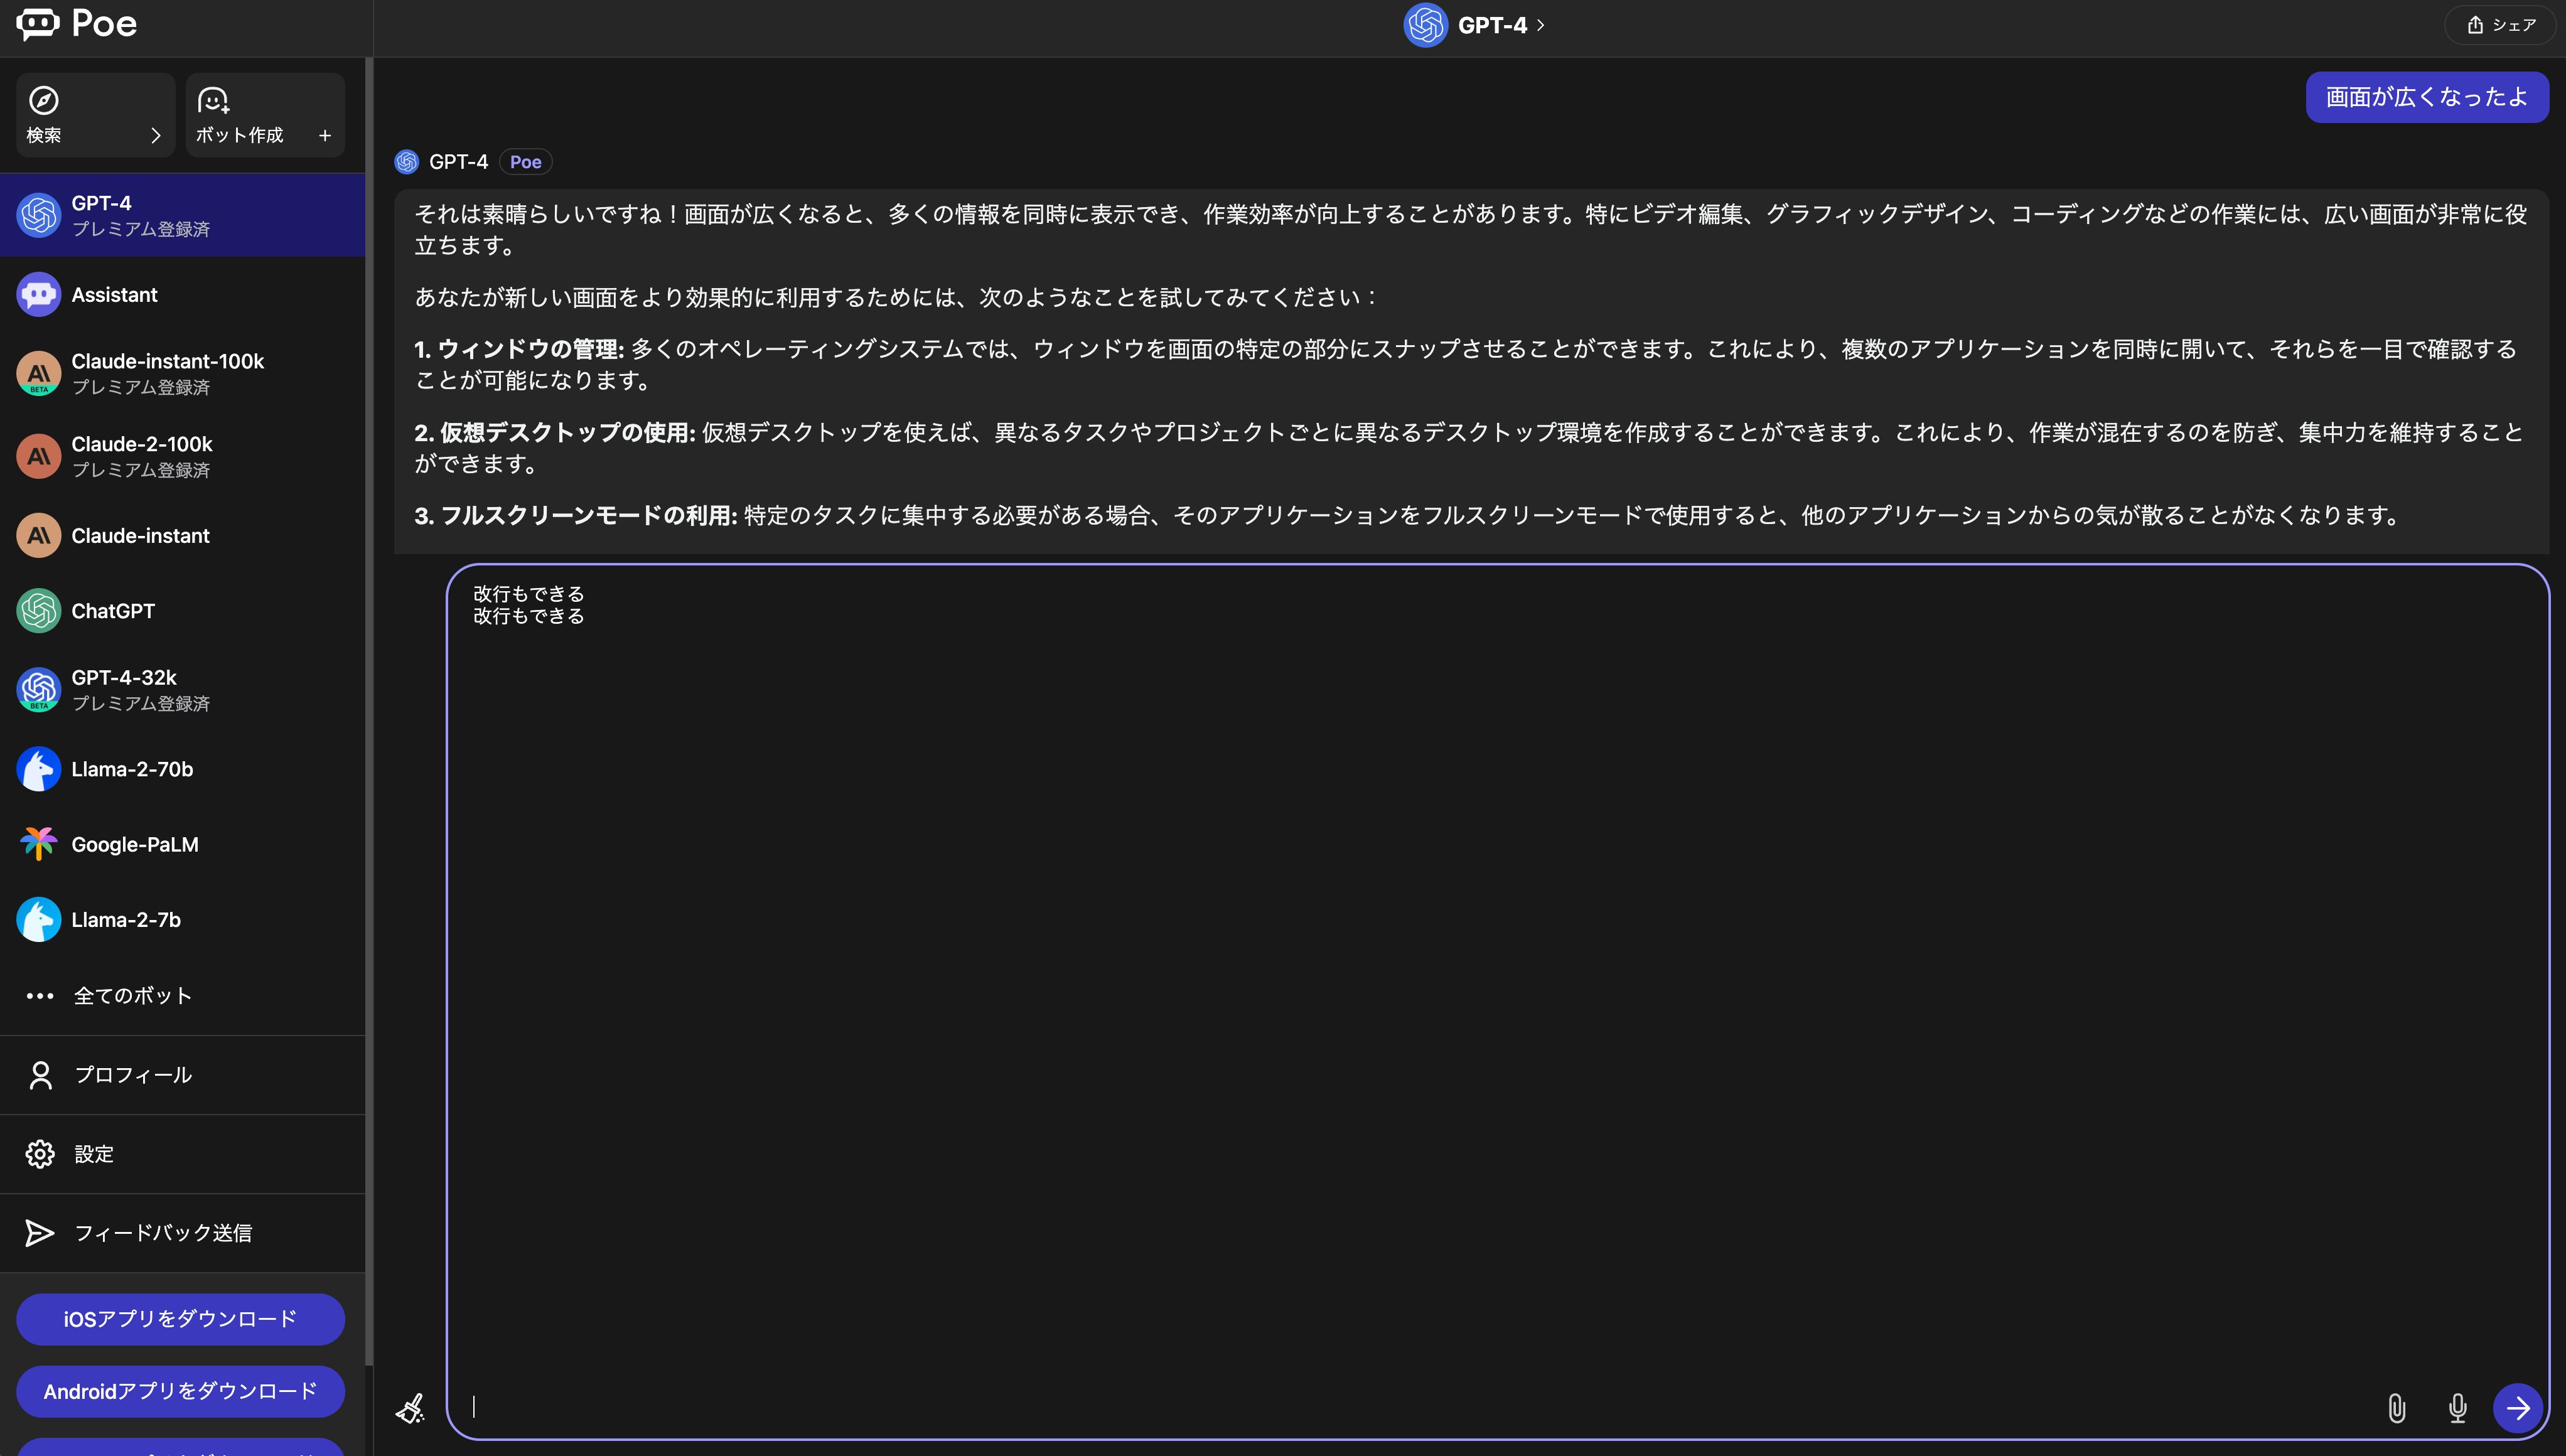Click the Poe badge next to GPT-4

[x=526, y=162]
